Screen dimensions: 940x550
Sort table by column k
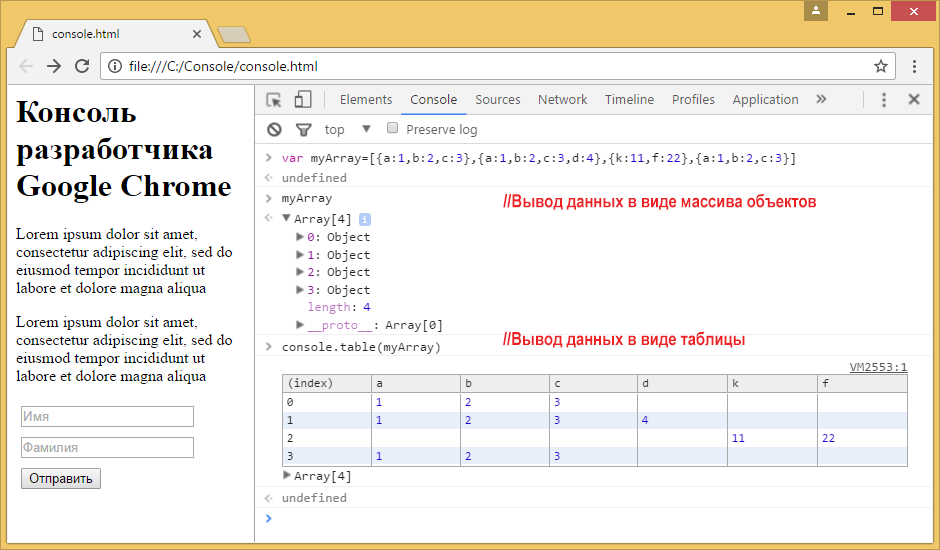(x=772, y=383)
